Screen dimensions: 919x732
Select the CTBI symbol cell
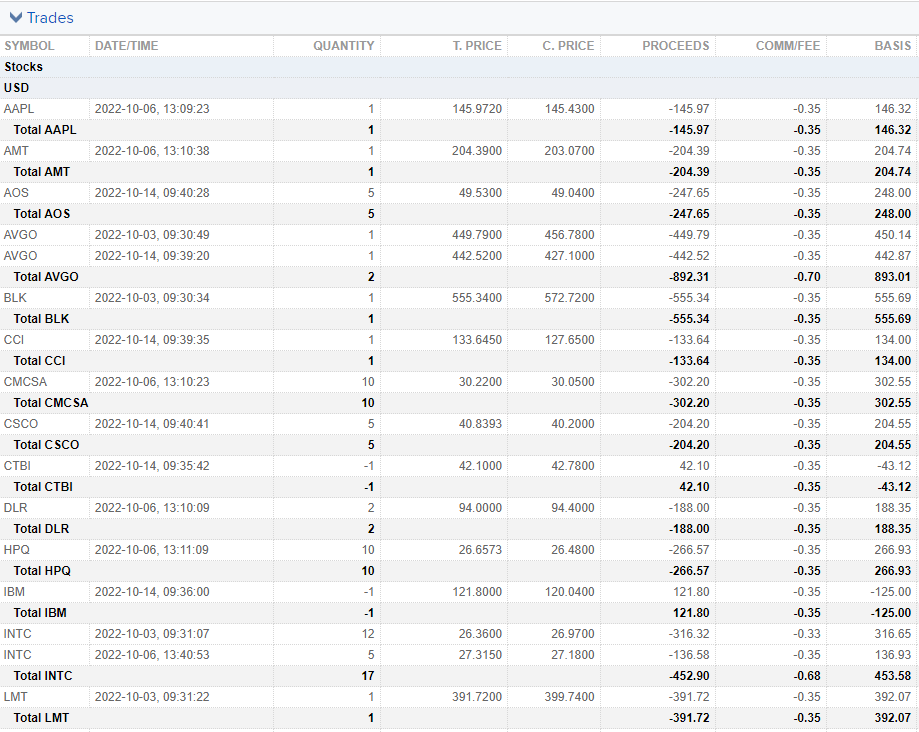pyautogui.click(x=17, y=466)
